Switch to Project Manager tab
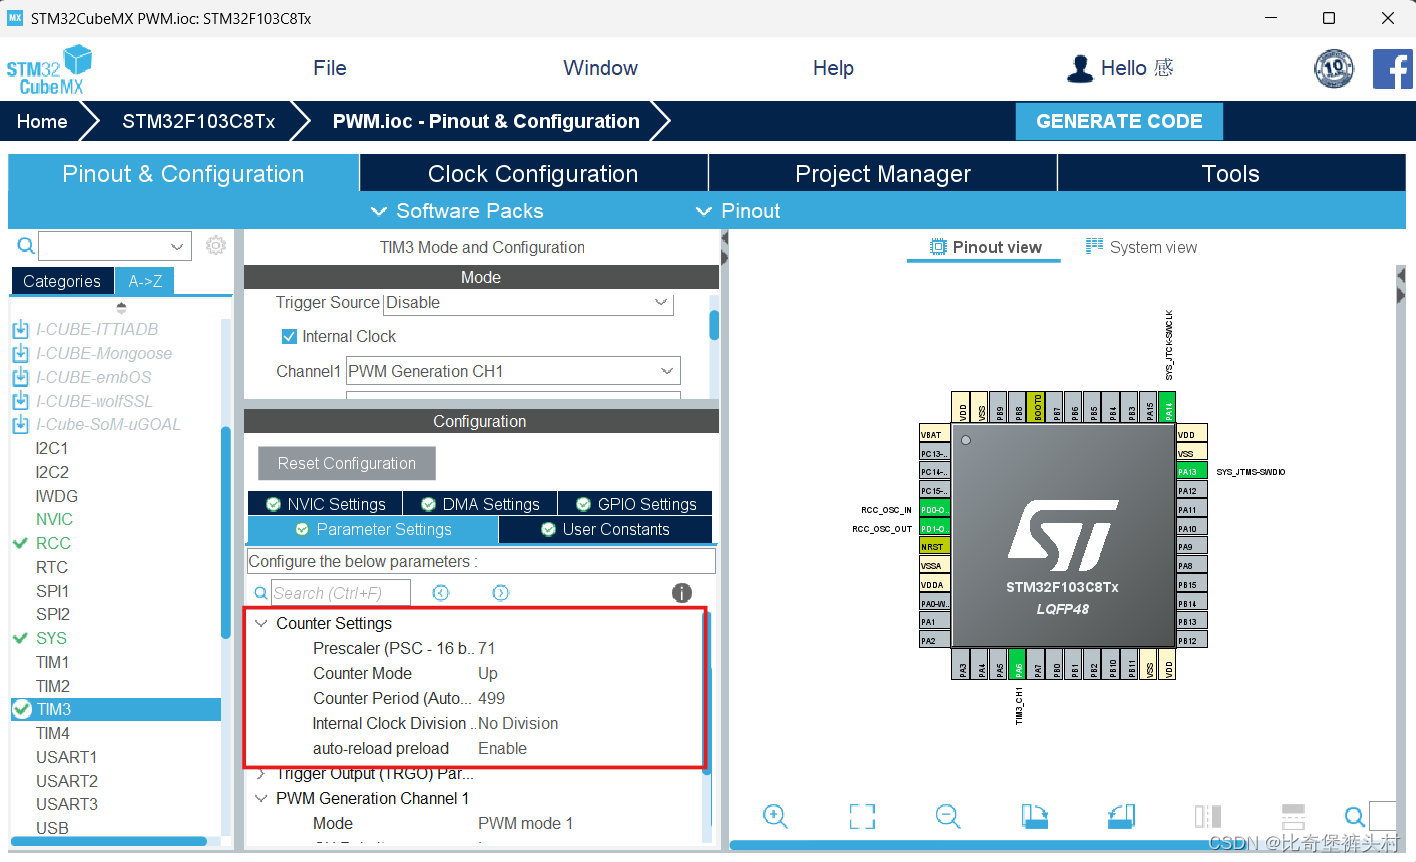The image size is (1416, 862). click(883, 173)
